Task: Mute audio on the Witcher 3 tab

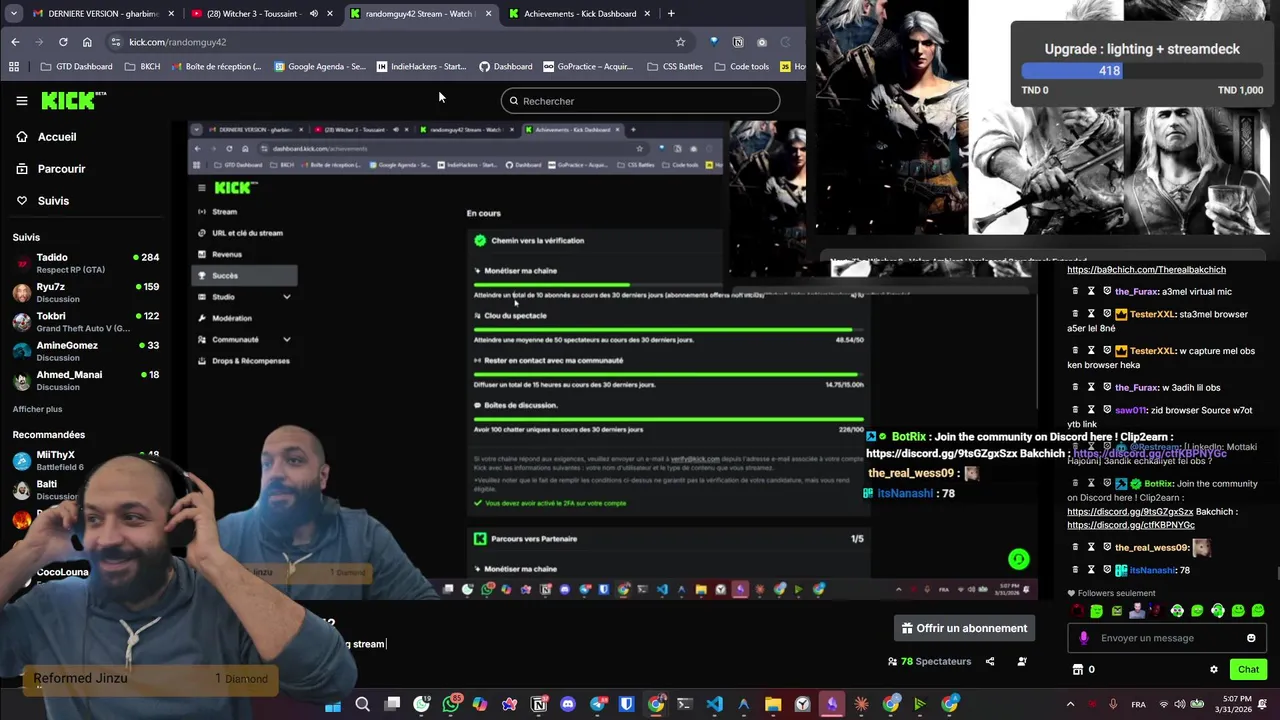Action: tap(314, 14)
